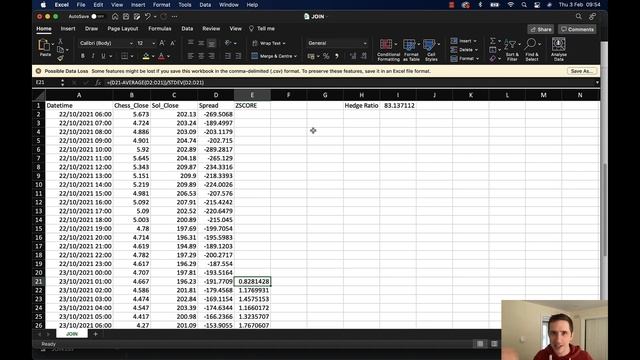Expand the Merge & Centre dropdown
This screenshot has height=360, width=640.
tap(295, 56)
